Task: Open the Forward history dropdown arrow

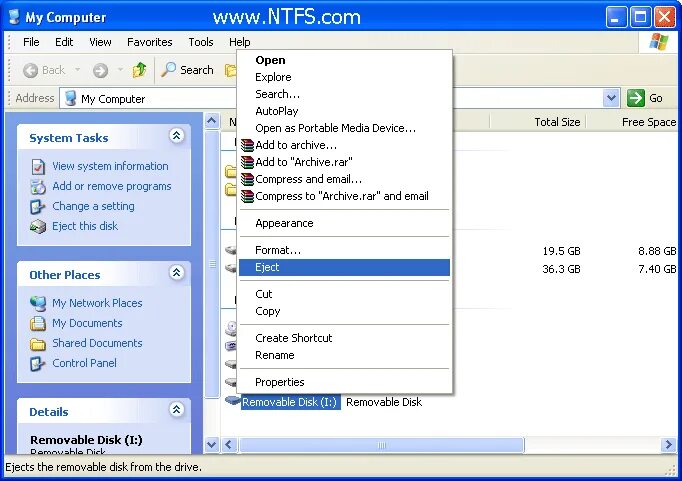Action: click(120, 70)
